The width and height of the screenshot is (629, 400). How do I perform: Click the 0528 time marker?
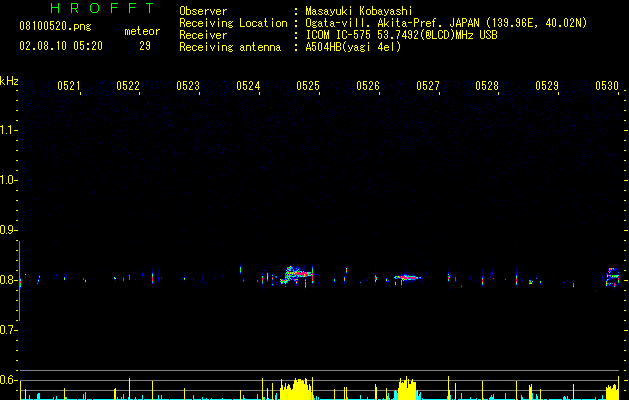point(487,86)
